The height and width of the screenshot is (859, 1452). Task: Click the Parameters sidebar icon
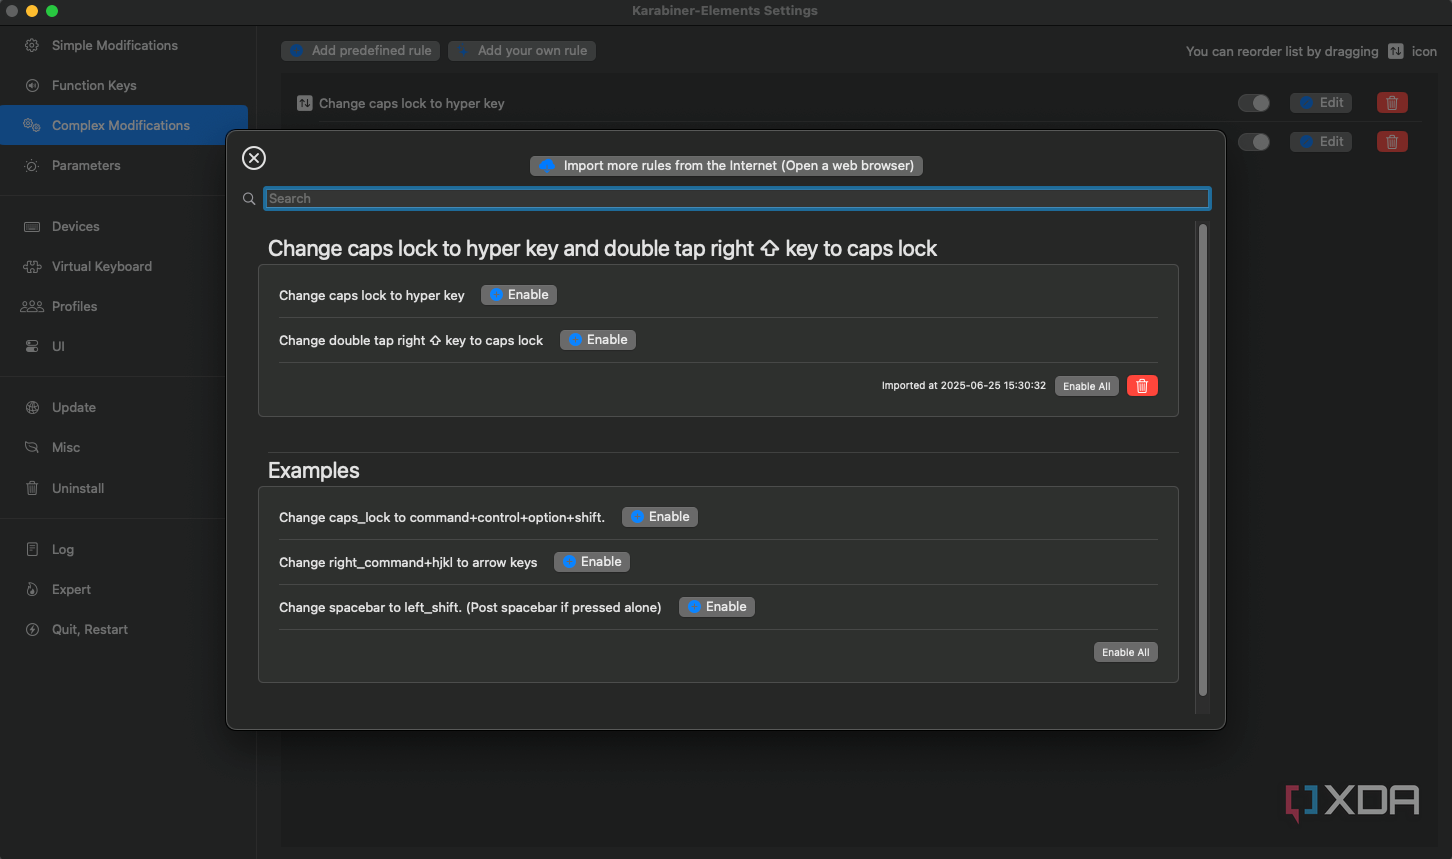click(32, 166)
